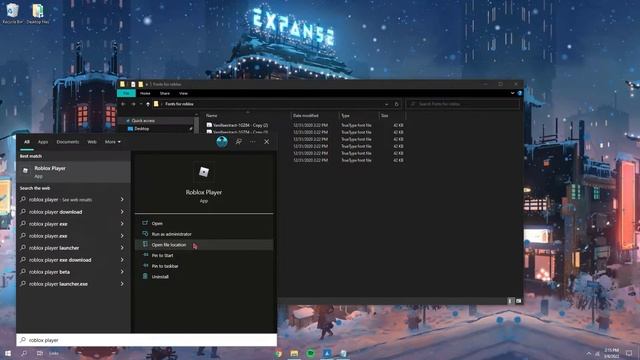Click the large Roblox Player app icon
This screenshot has width=640, height=360.
point(204,172)
